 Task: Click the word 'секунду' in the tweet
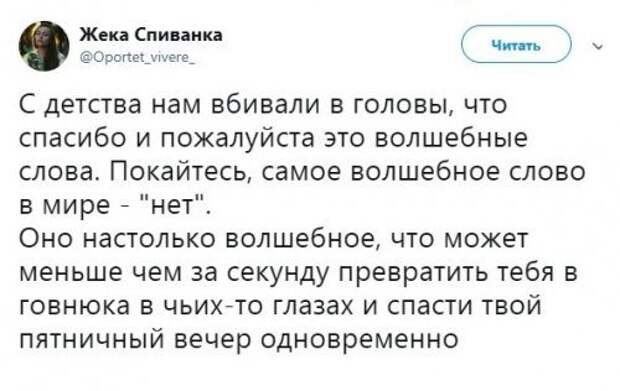pyautogui.click(x=278, y=275)
